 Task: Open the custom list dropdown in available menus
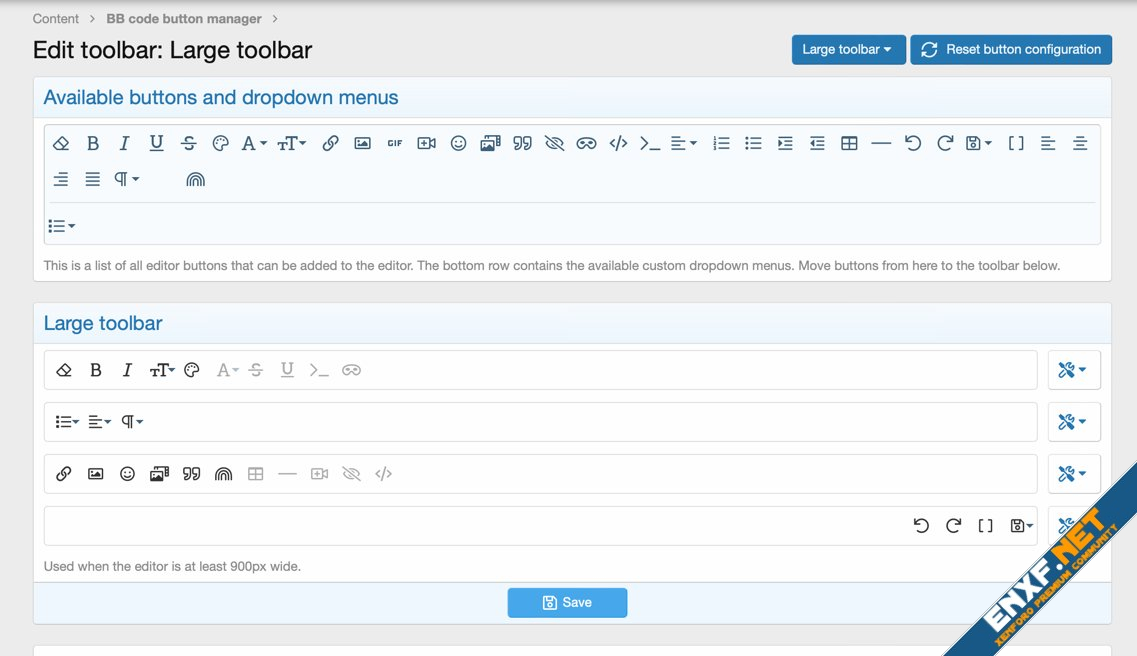[62, 226]
